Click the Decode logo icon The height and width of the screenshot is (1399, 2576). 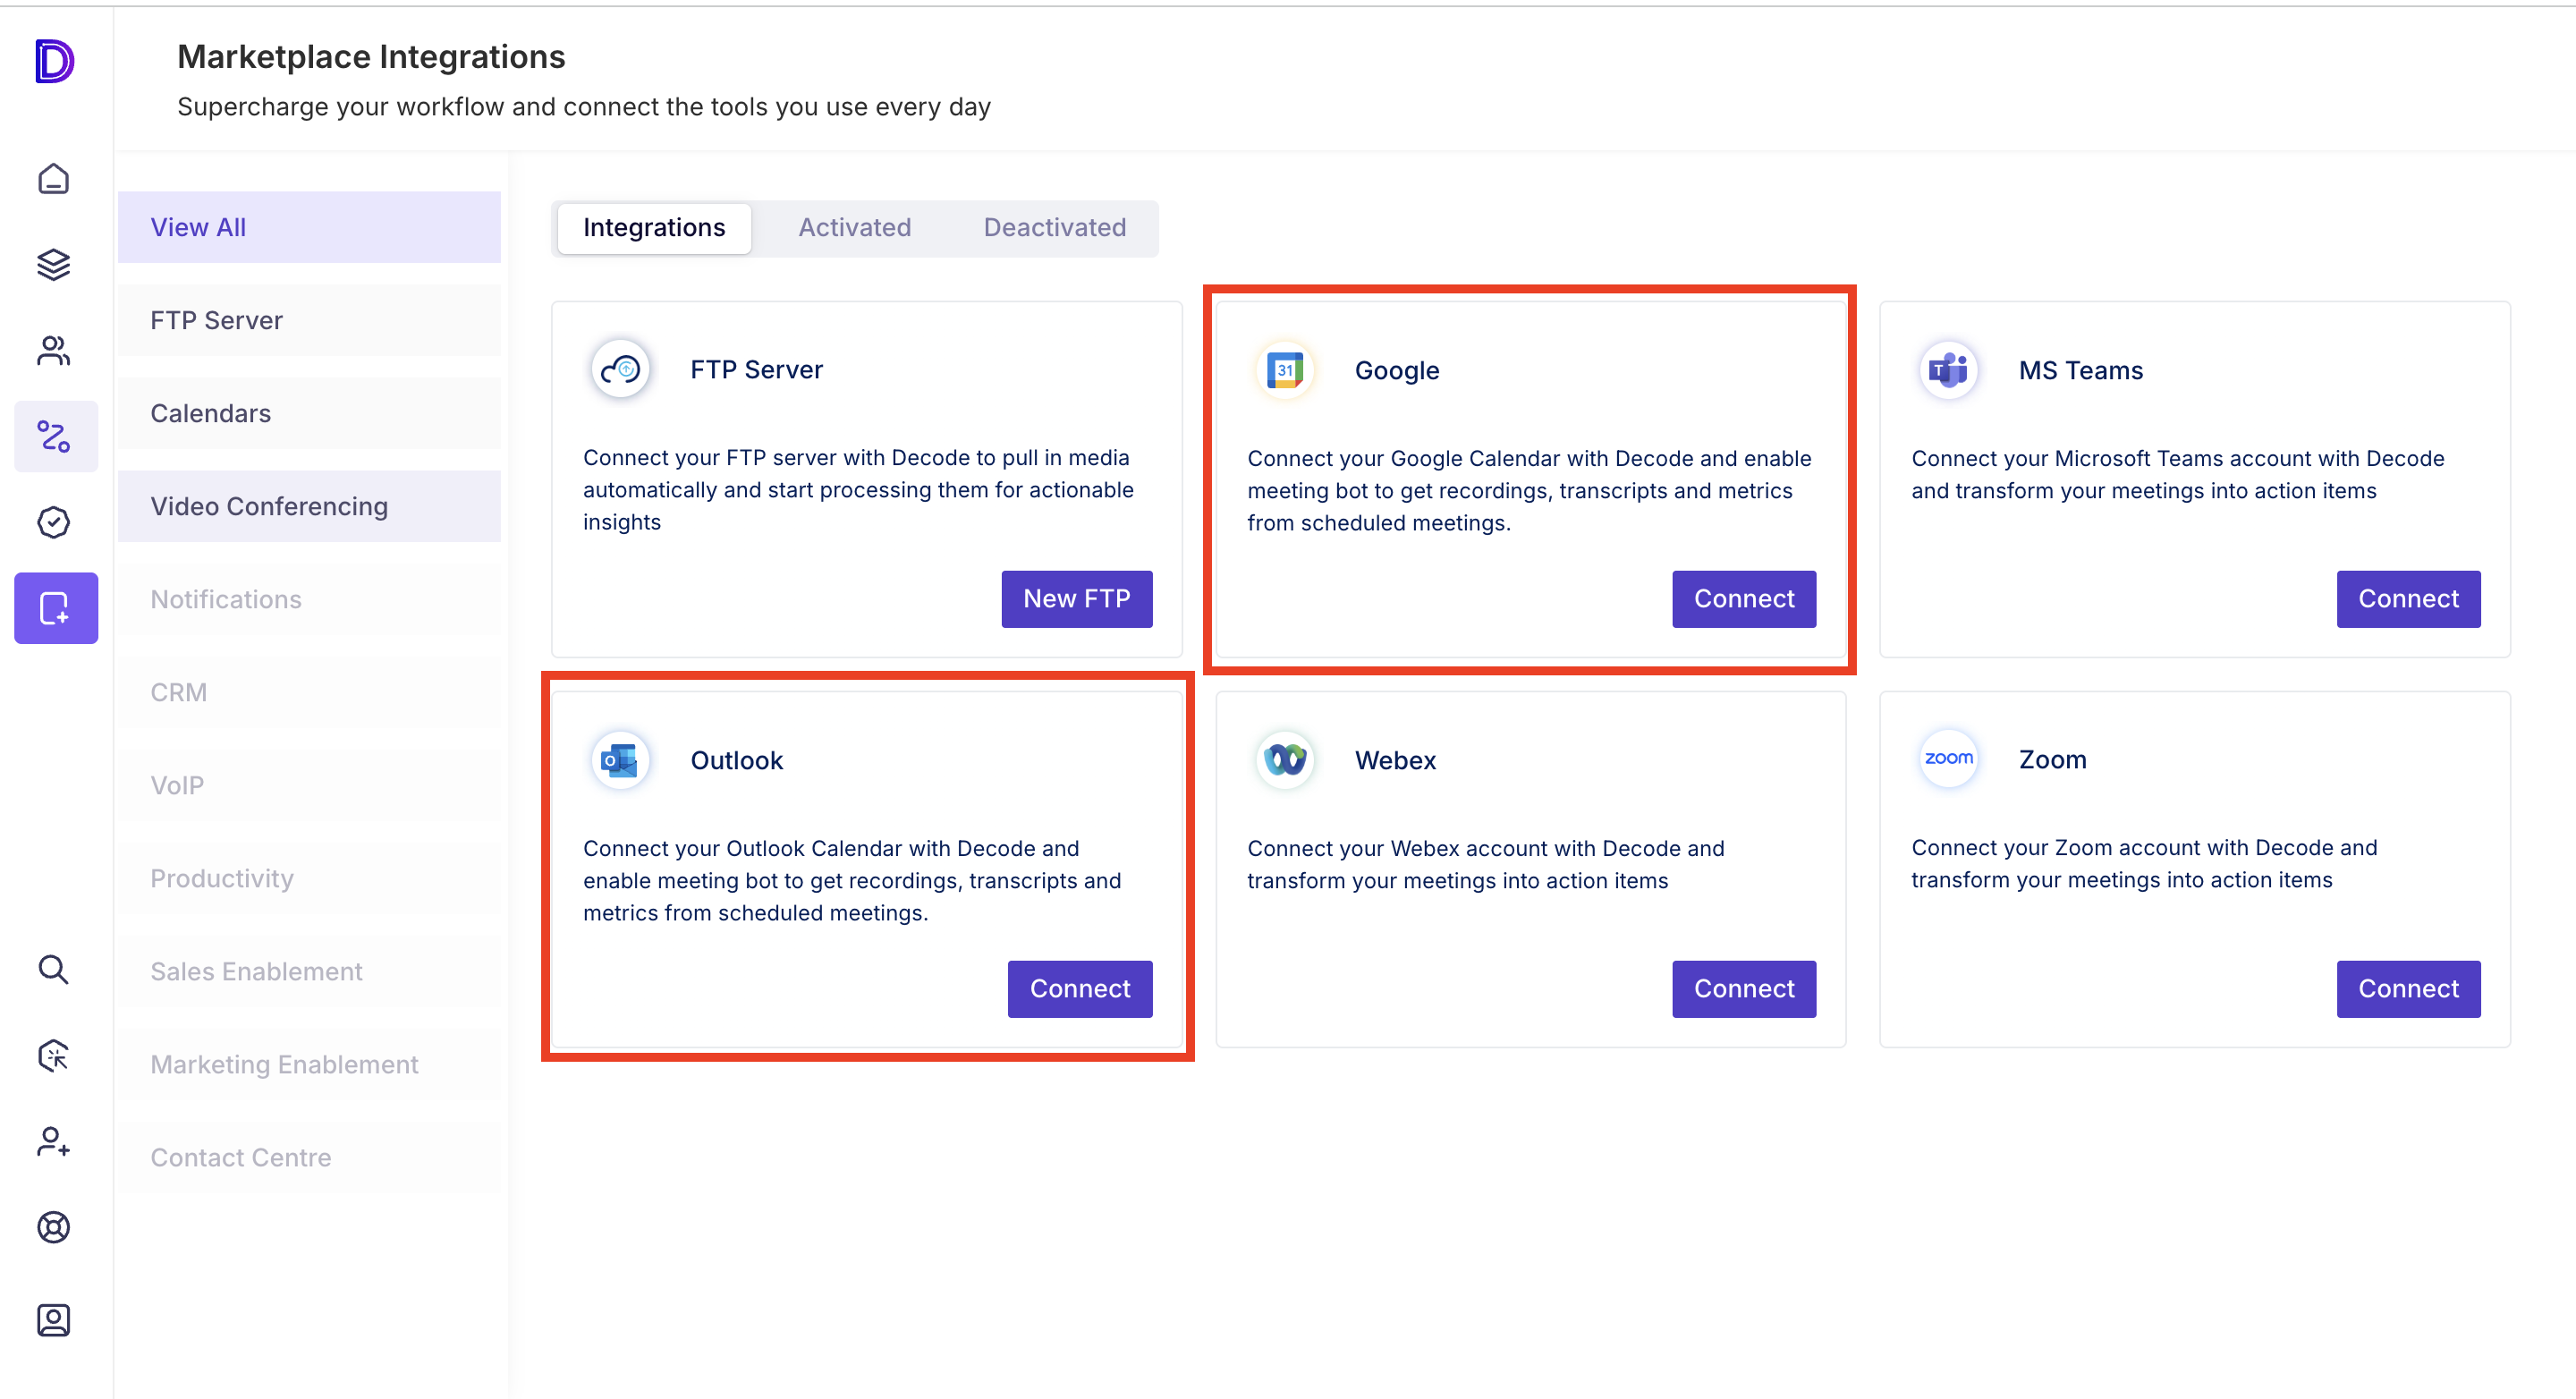pos(55,61)
